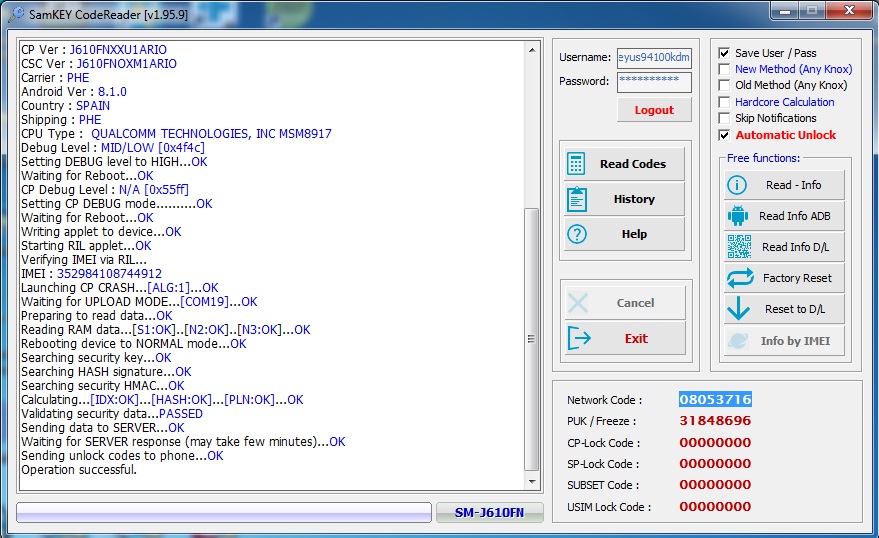
Task: Click the SUBSET Code value
Action: click(715, 485)
